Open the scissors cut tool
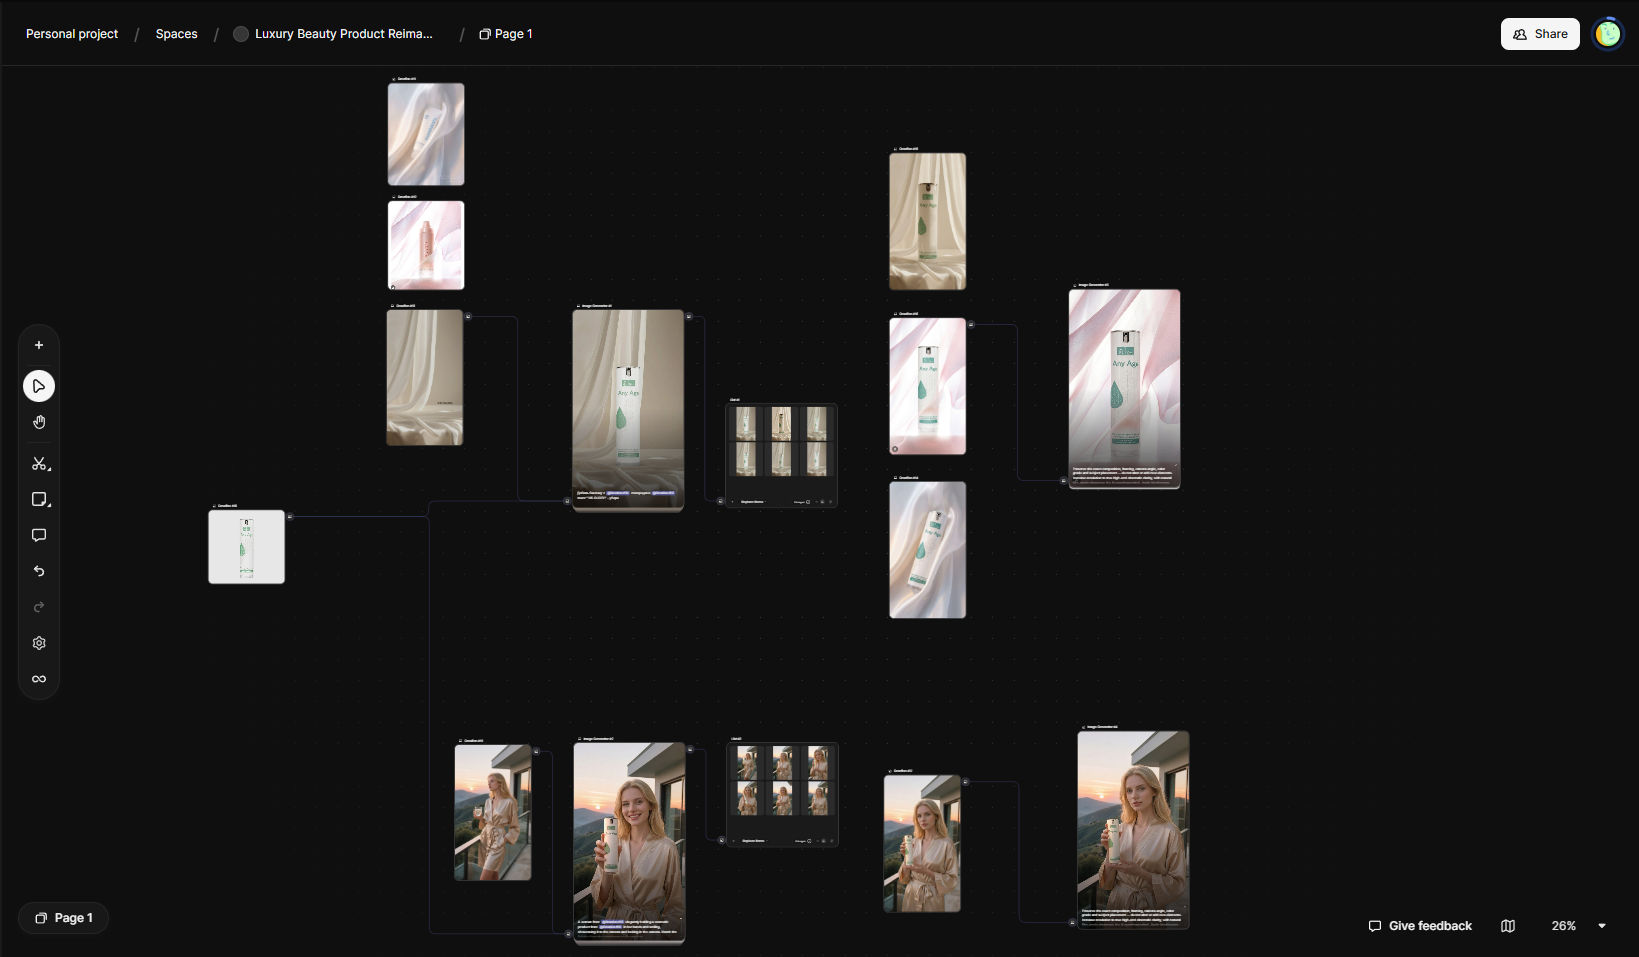Image resolution: width=1639 pixels, height=957 pixels. pyautogui.click(x=39, y=464)
